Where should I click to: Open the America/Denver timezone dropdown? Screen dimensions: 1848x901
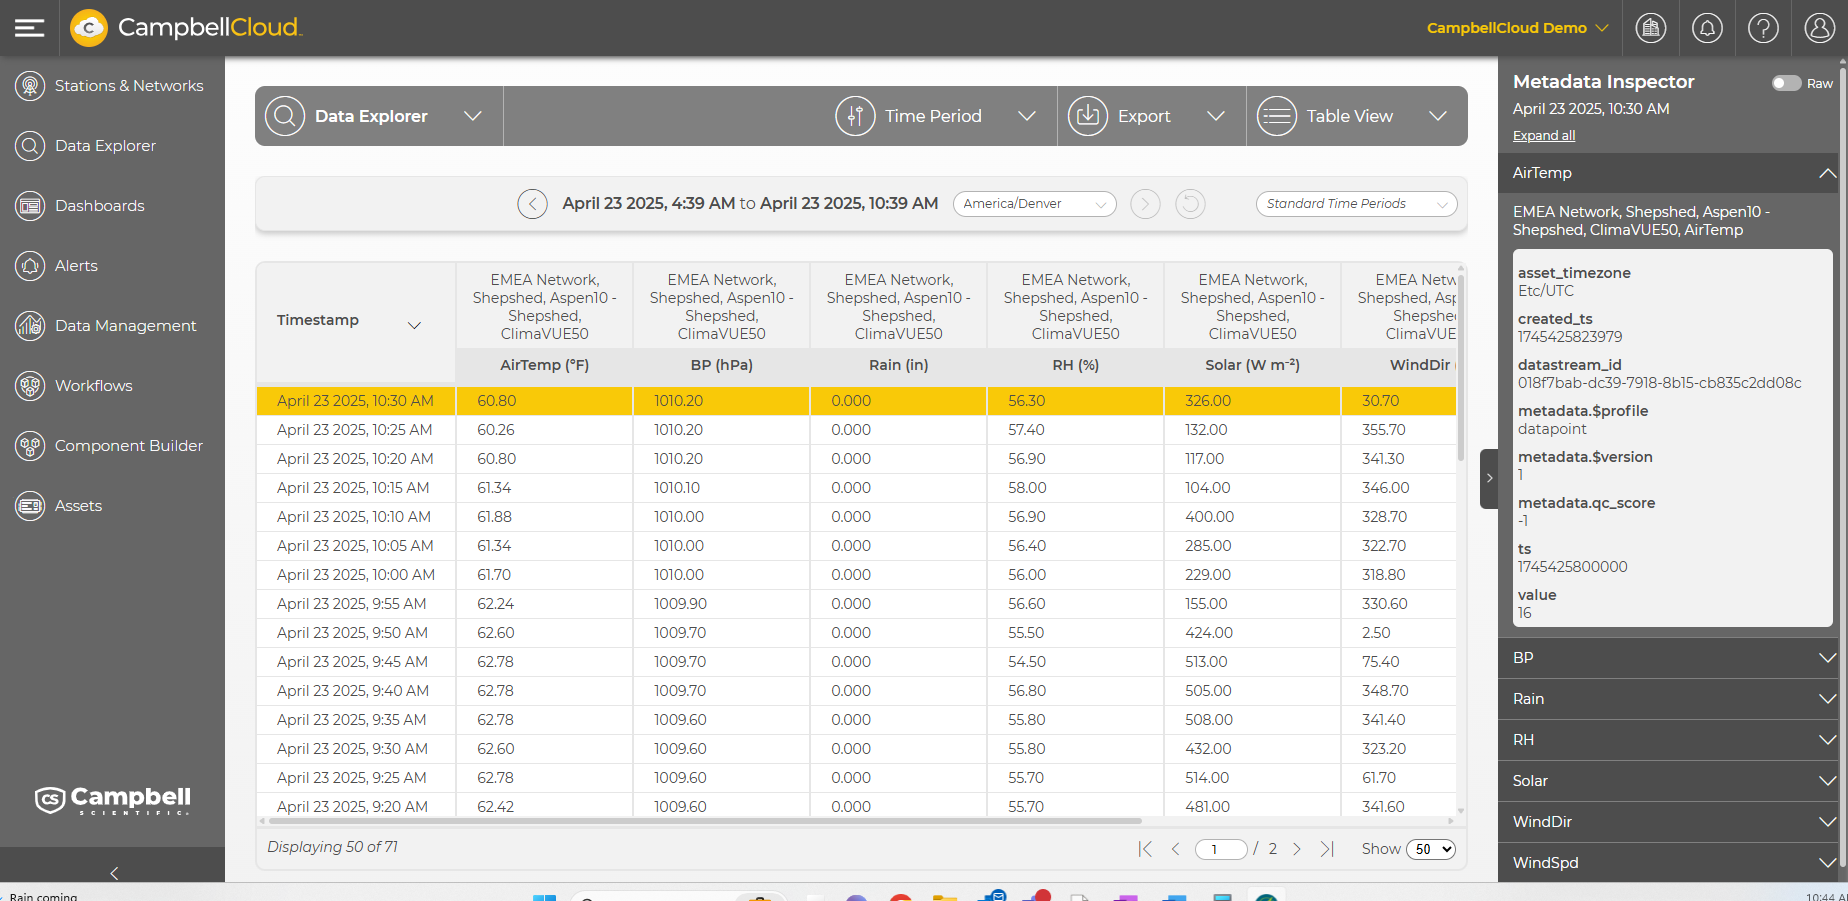[1035, 204]
